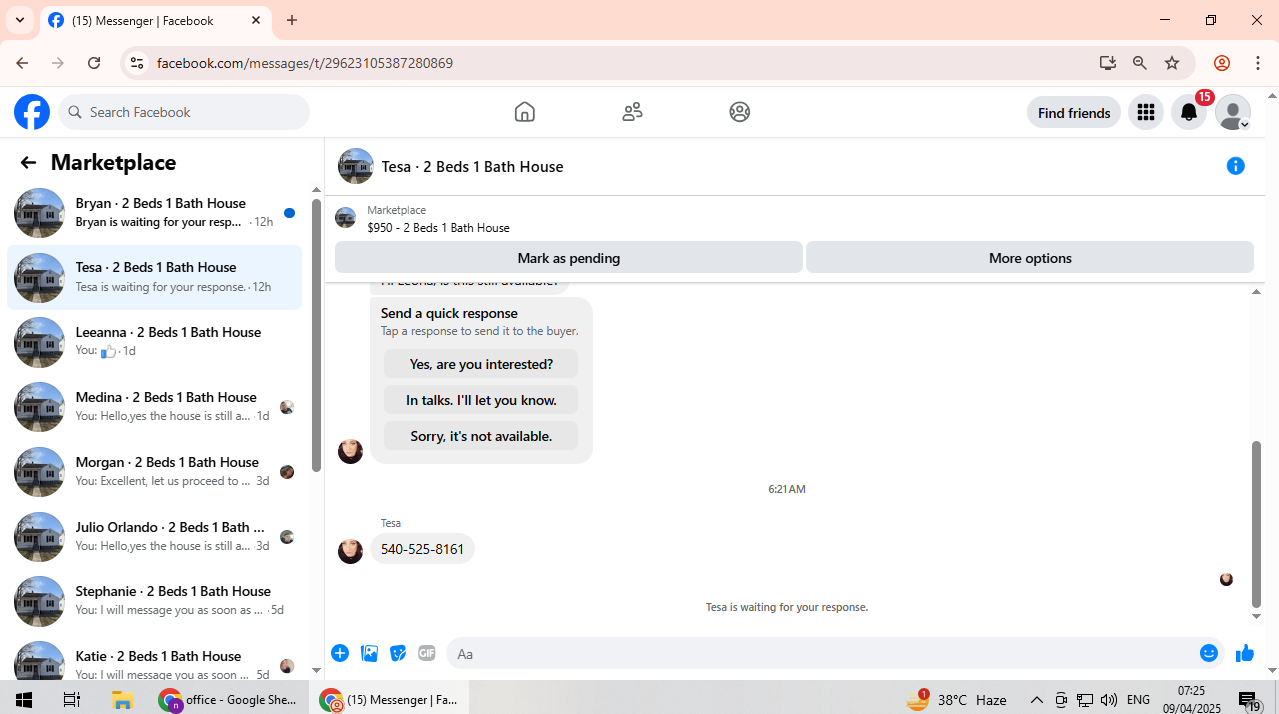
Task: Open the tab search dropdown arrow
Action: tap(19, 20)
